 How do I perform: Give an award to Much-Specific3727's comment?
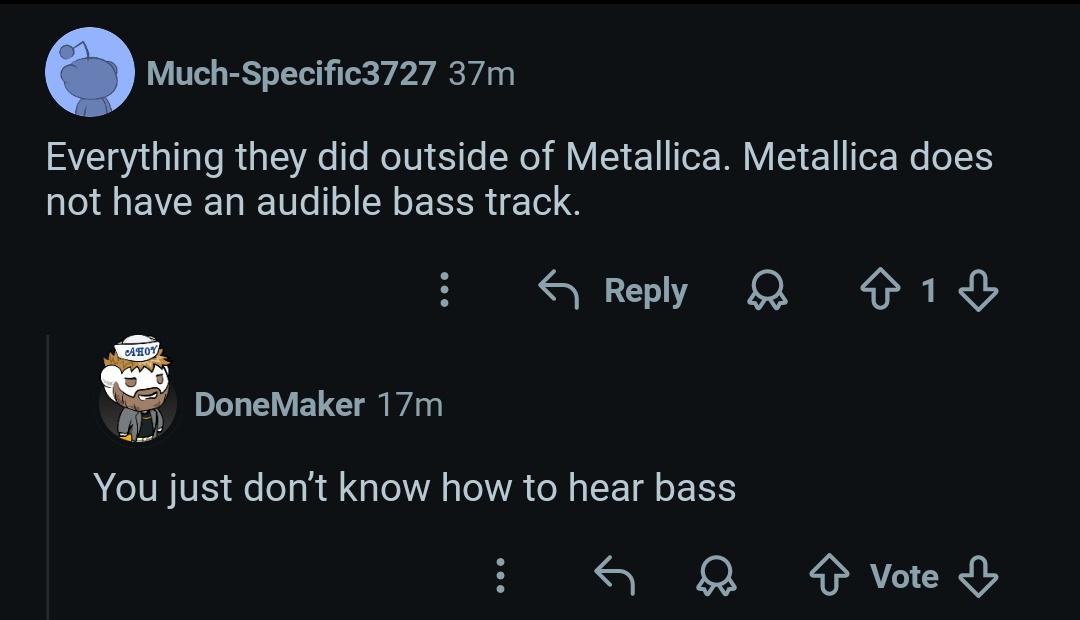tap(768, 291)
